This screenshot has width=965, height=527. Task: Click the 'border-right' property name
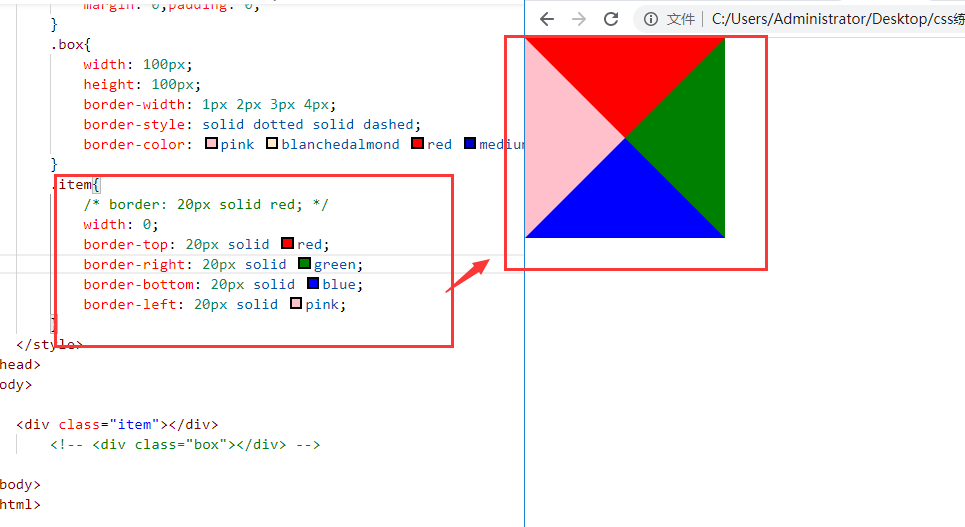click(x=134, y=264)
